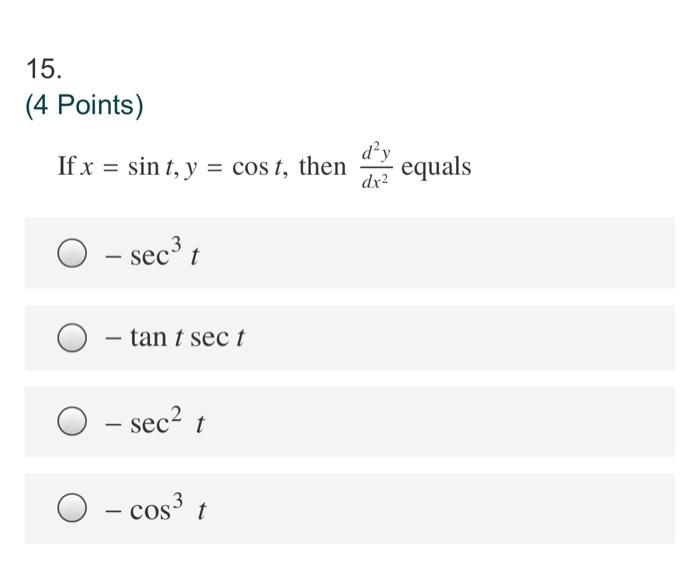Click the word "equals" in the question

pos(436,168)
